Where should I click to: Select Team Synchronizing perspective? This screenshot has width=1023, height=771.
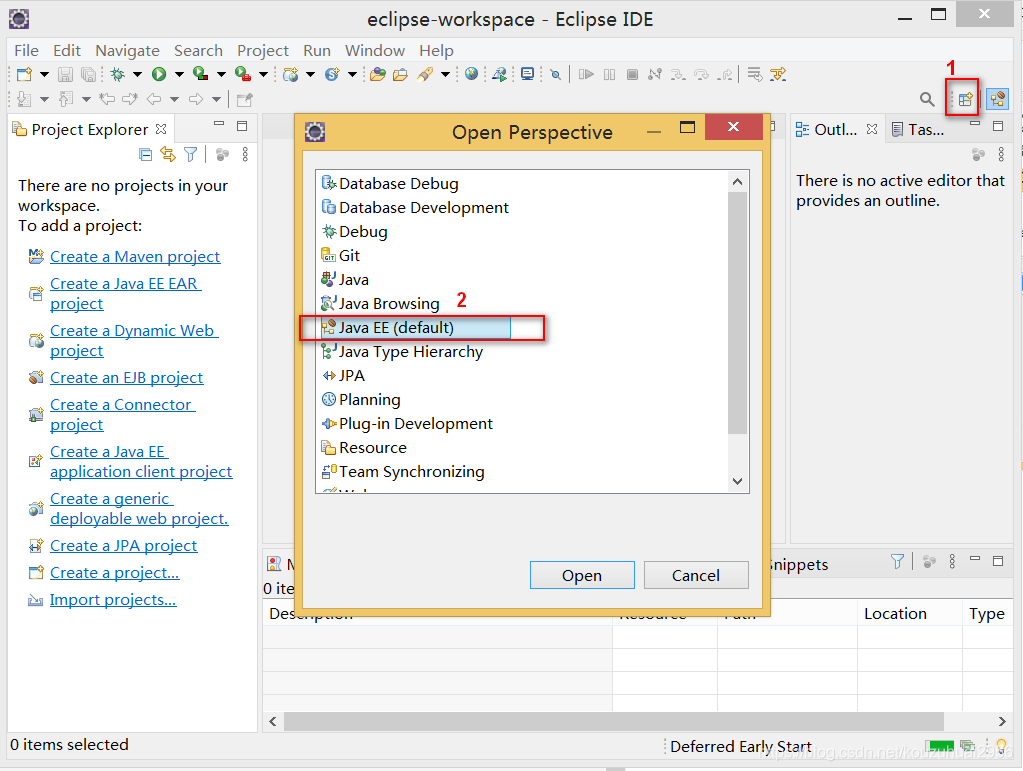pos(403,472)
